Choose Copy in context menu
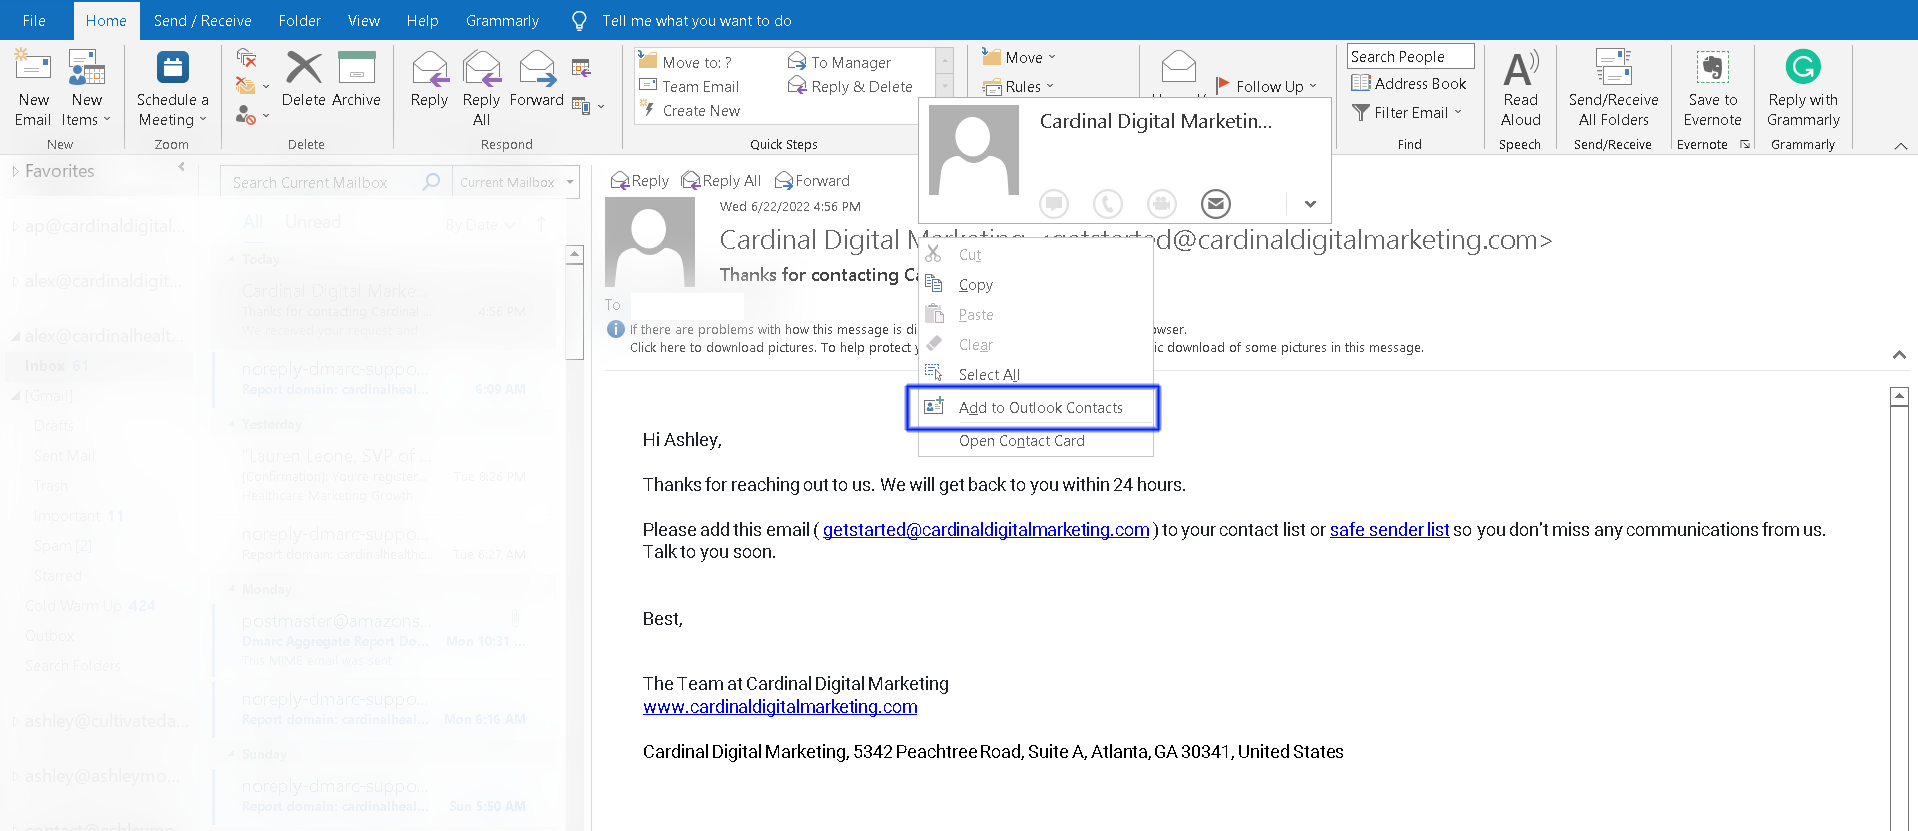The width and height of the screenshot is (1918, 831). coord(1035,284)
